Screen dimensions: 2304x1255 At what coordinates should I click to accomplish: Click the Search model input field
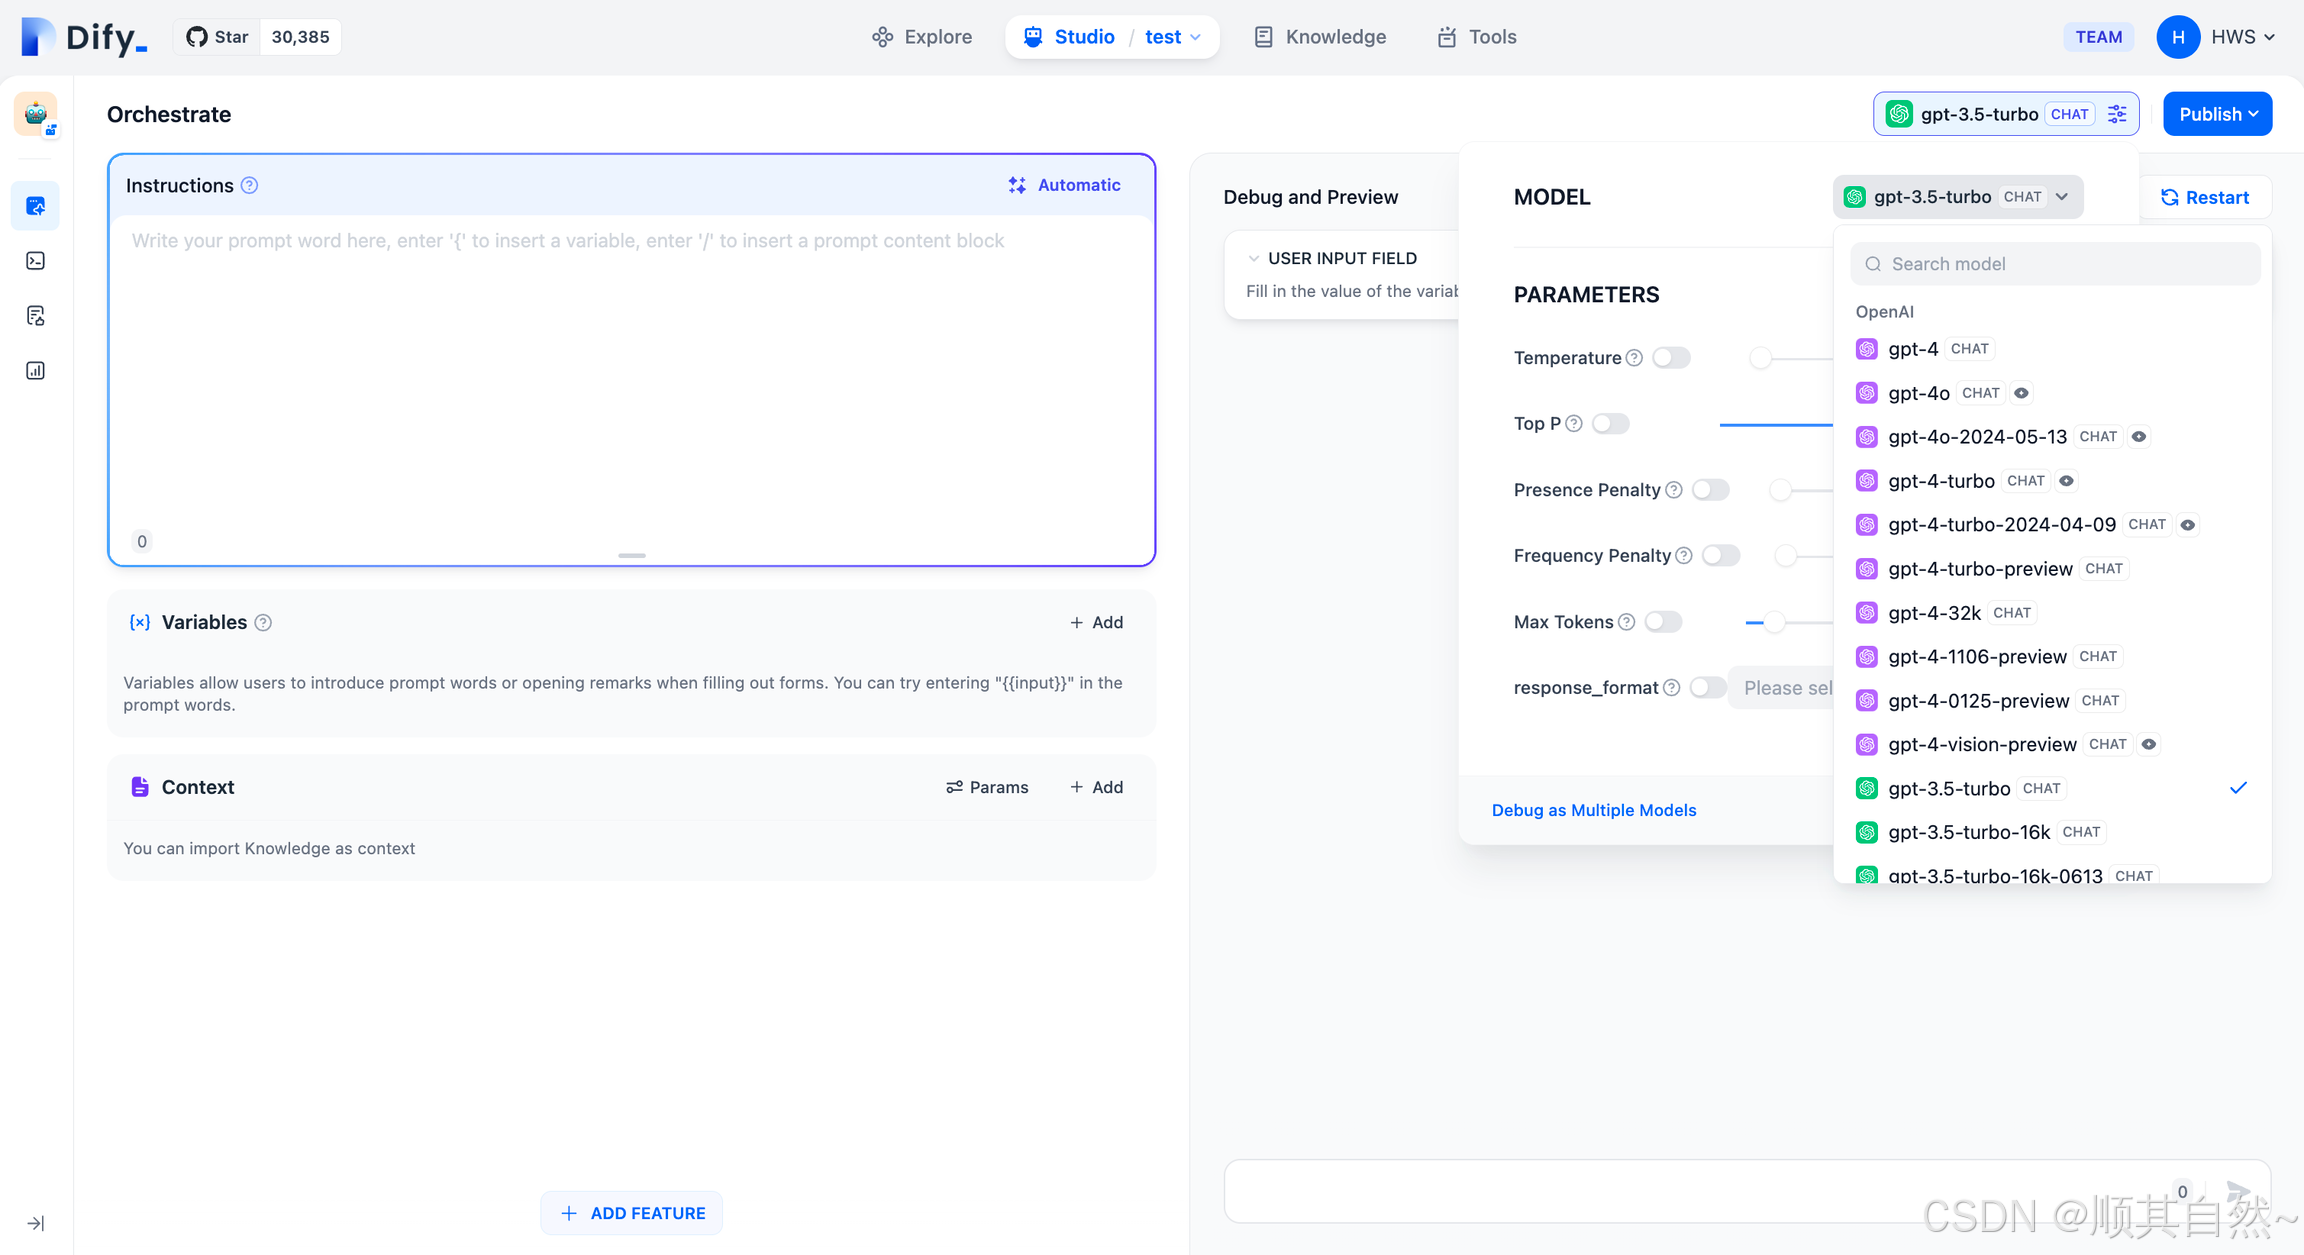2055,264
